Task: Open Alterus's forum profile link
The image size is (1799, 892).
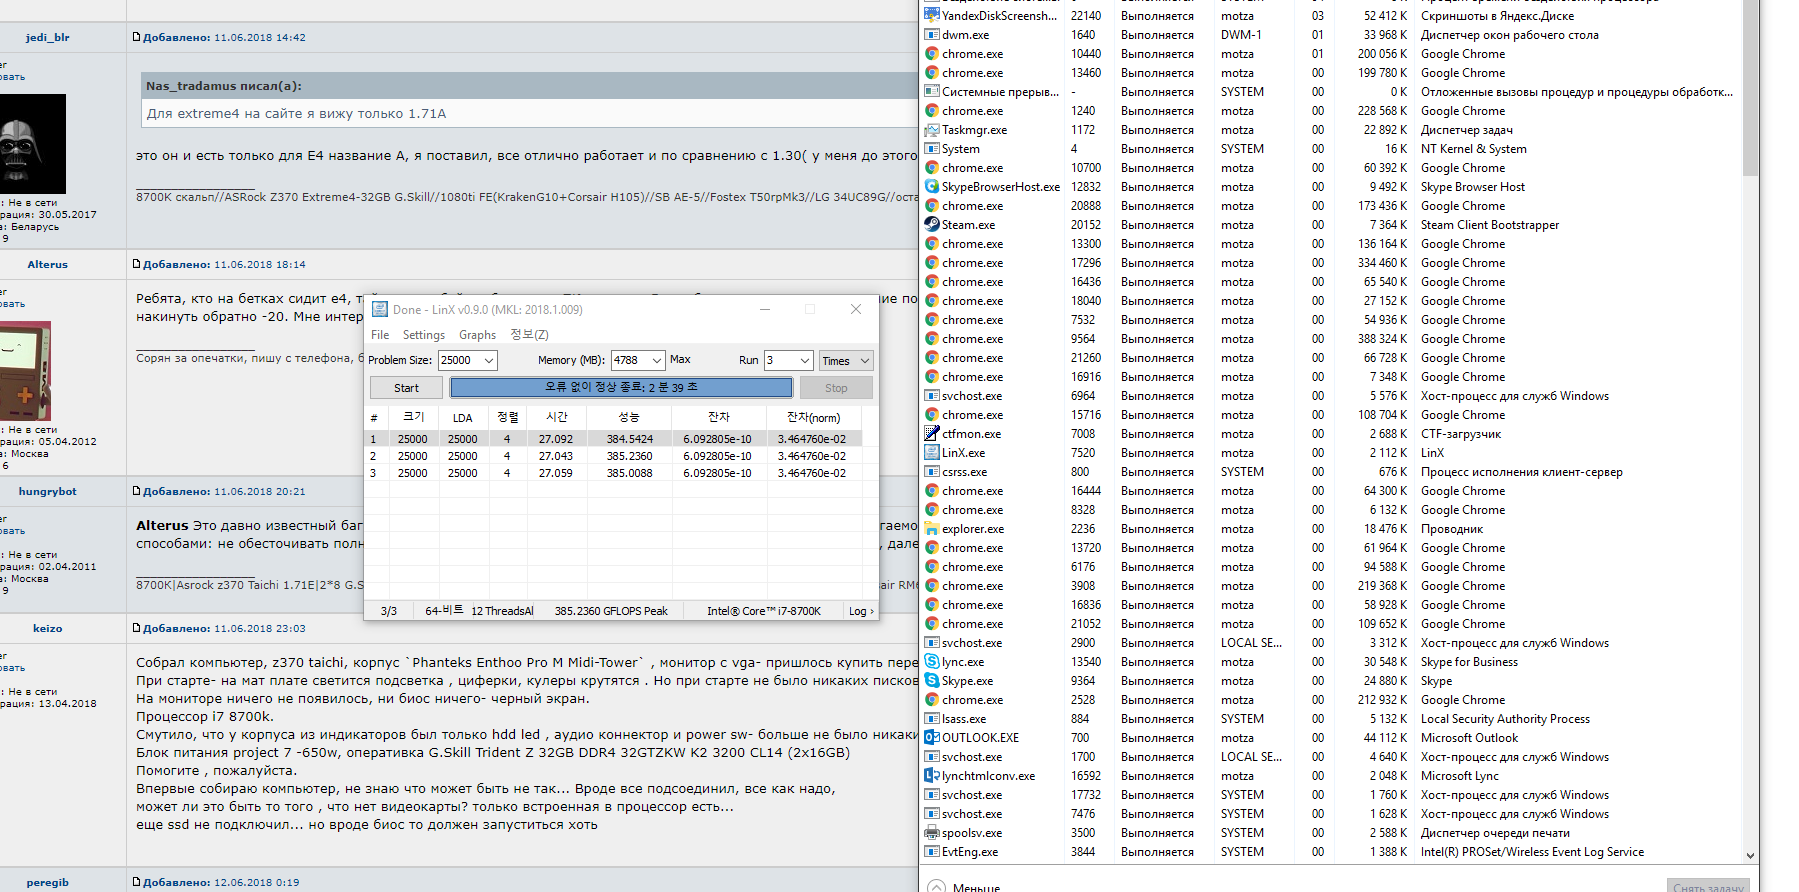Action: tap(48, 264)
